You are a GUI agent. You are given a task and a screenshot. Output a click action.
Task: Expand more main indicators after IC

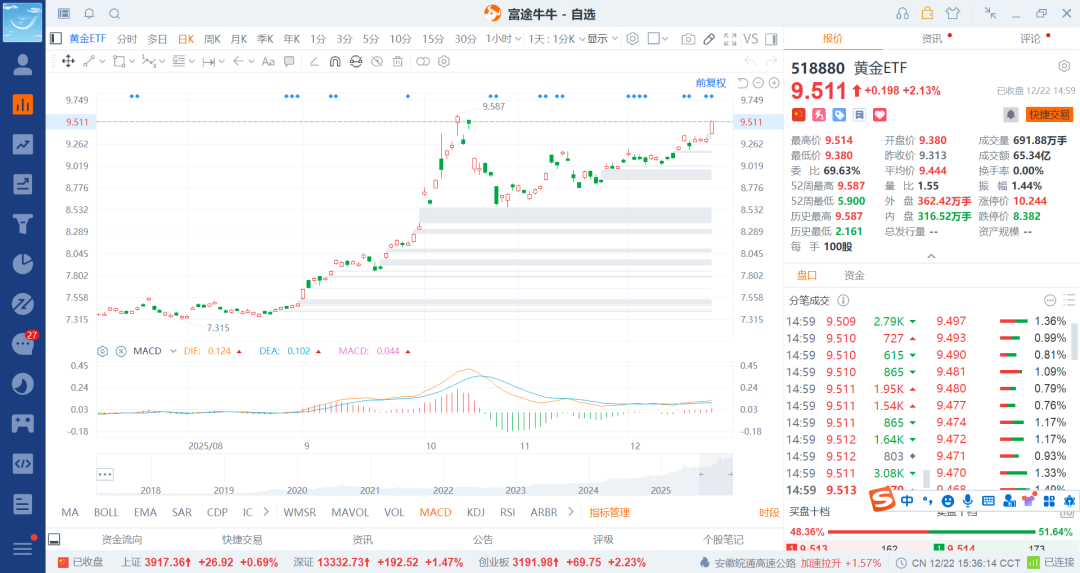(266, 512)
